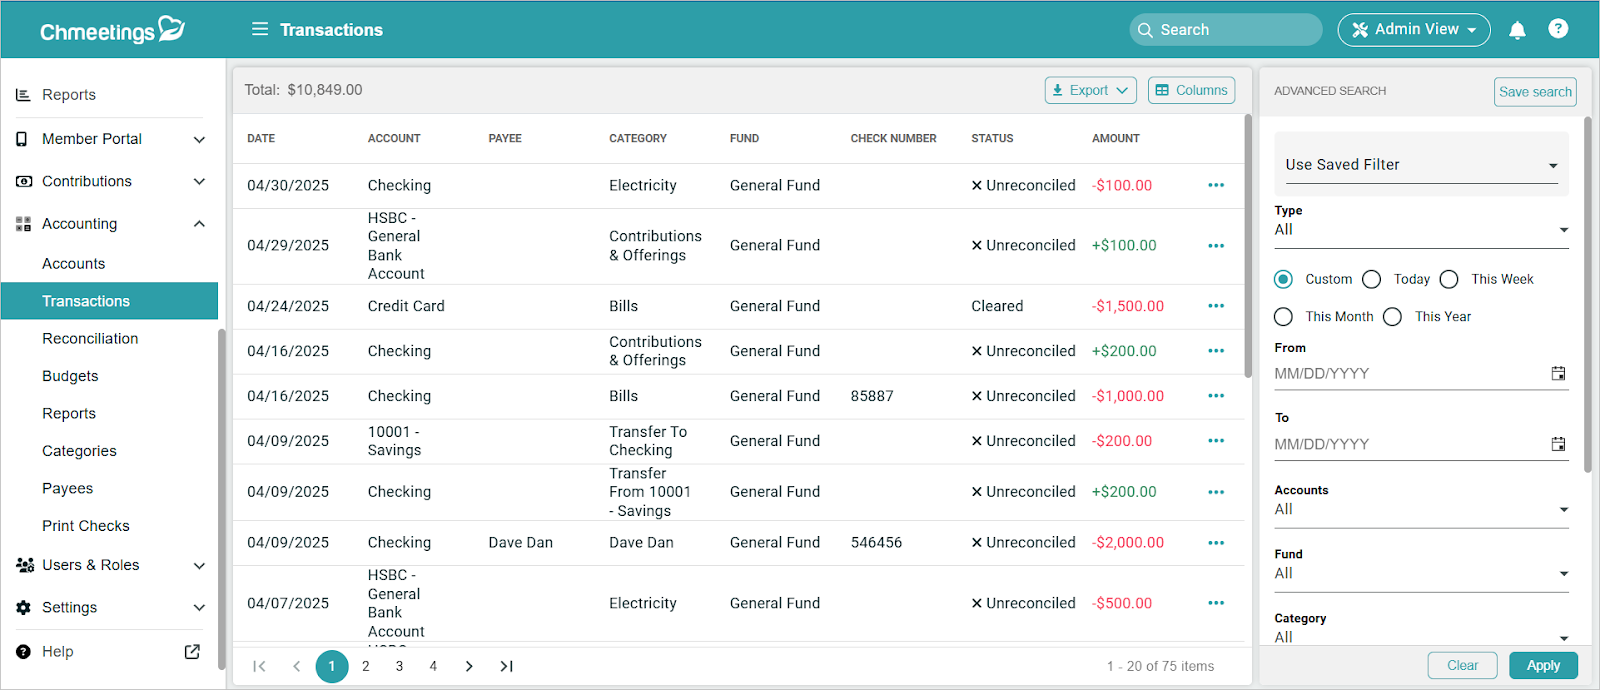Open the To date calendar picker
This screenshot has width=1600, height=690.
coord(1558,444)
